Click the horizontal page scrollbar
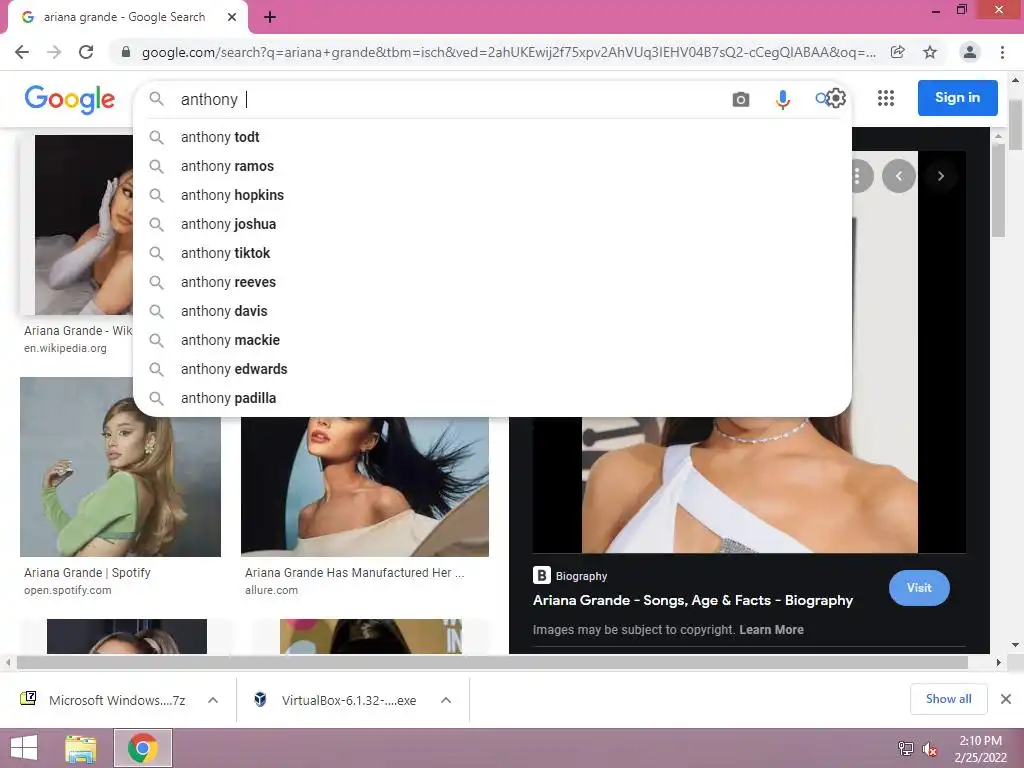Image resolution: width=1024 pixels, height=768 pixels. pos(492,662)
